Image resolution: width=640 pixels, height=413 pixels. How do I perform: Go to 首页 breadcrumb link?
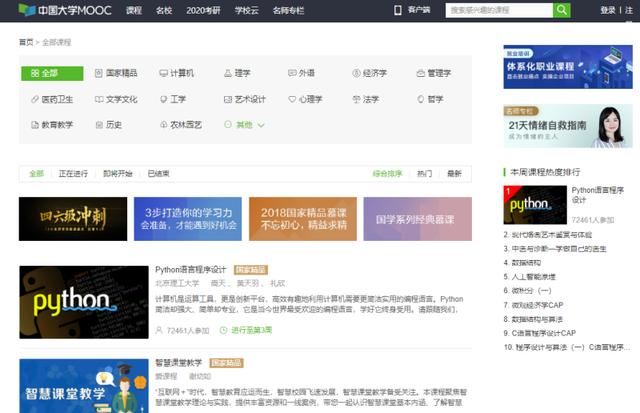(x=26, y=42)
